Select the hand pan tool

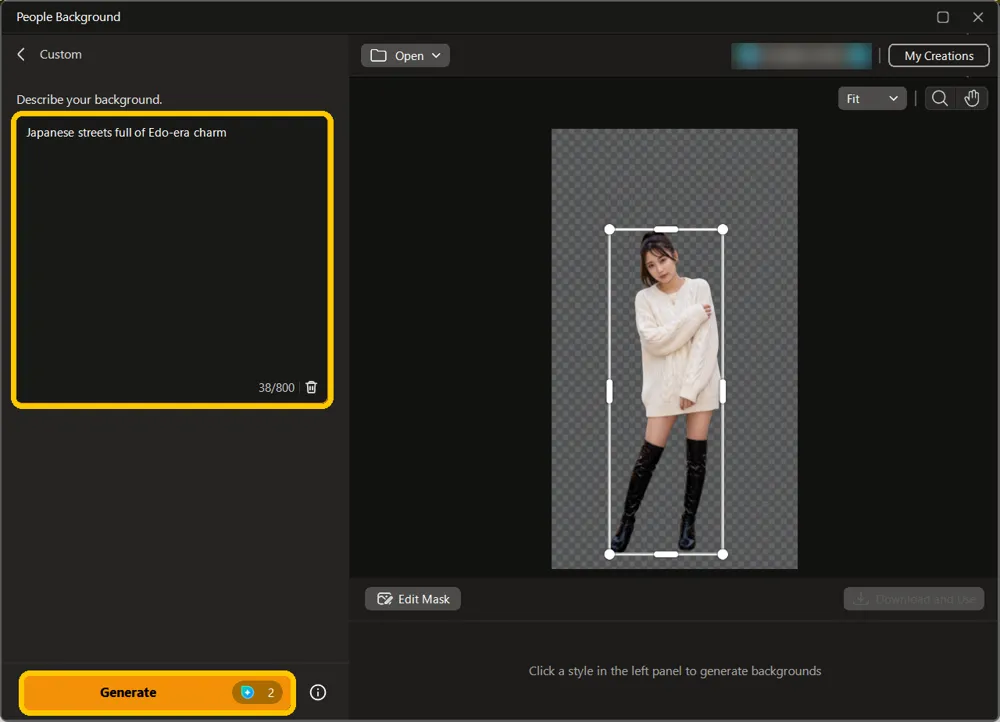(x=971, y=98)
